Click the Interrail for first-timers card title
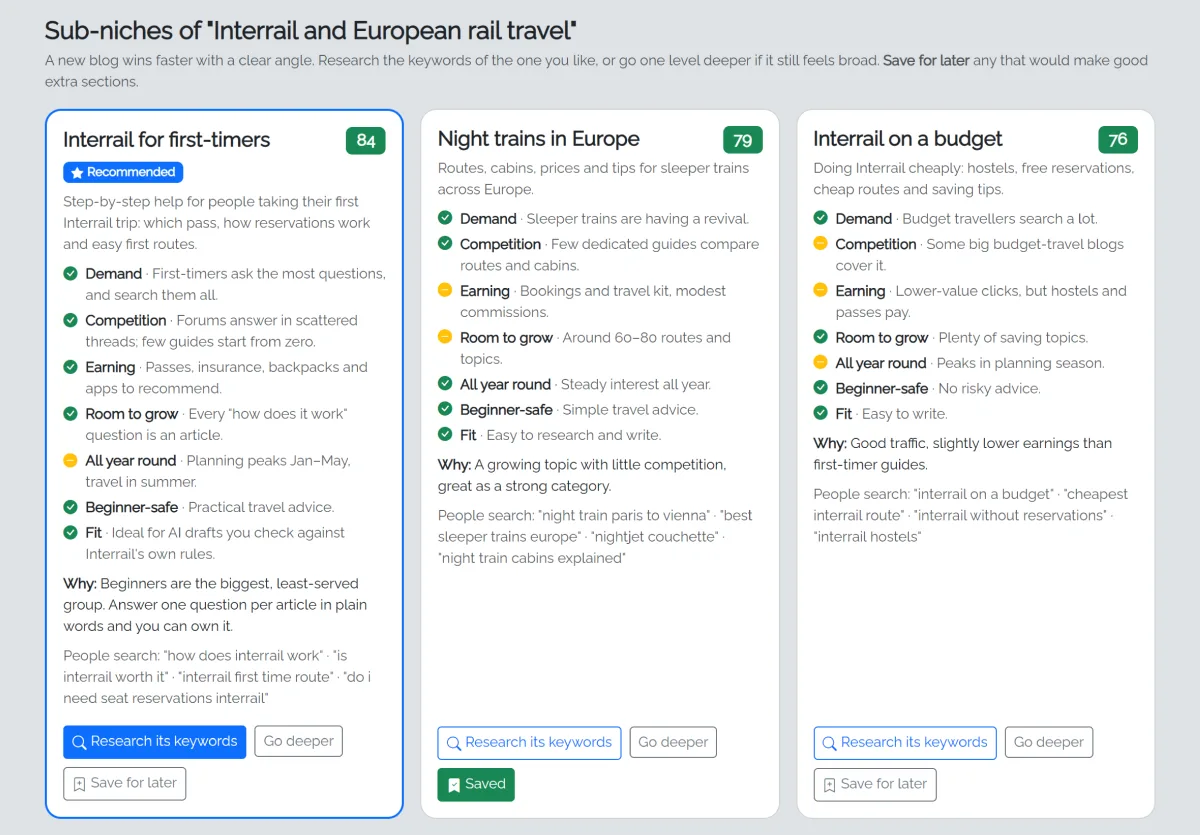This screenshot has height=835, width=1200. coord(167,140)
